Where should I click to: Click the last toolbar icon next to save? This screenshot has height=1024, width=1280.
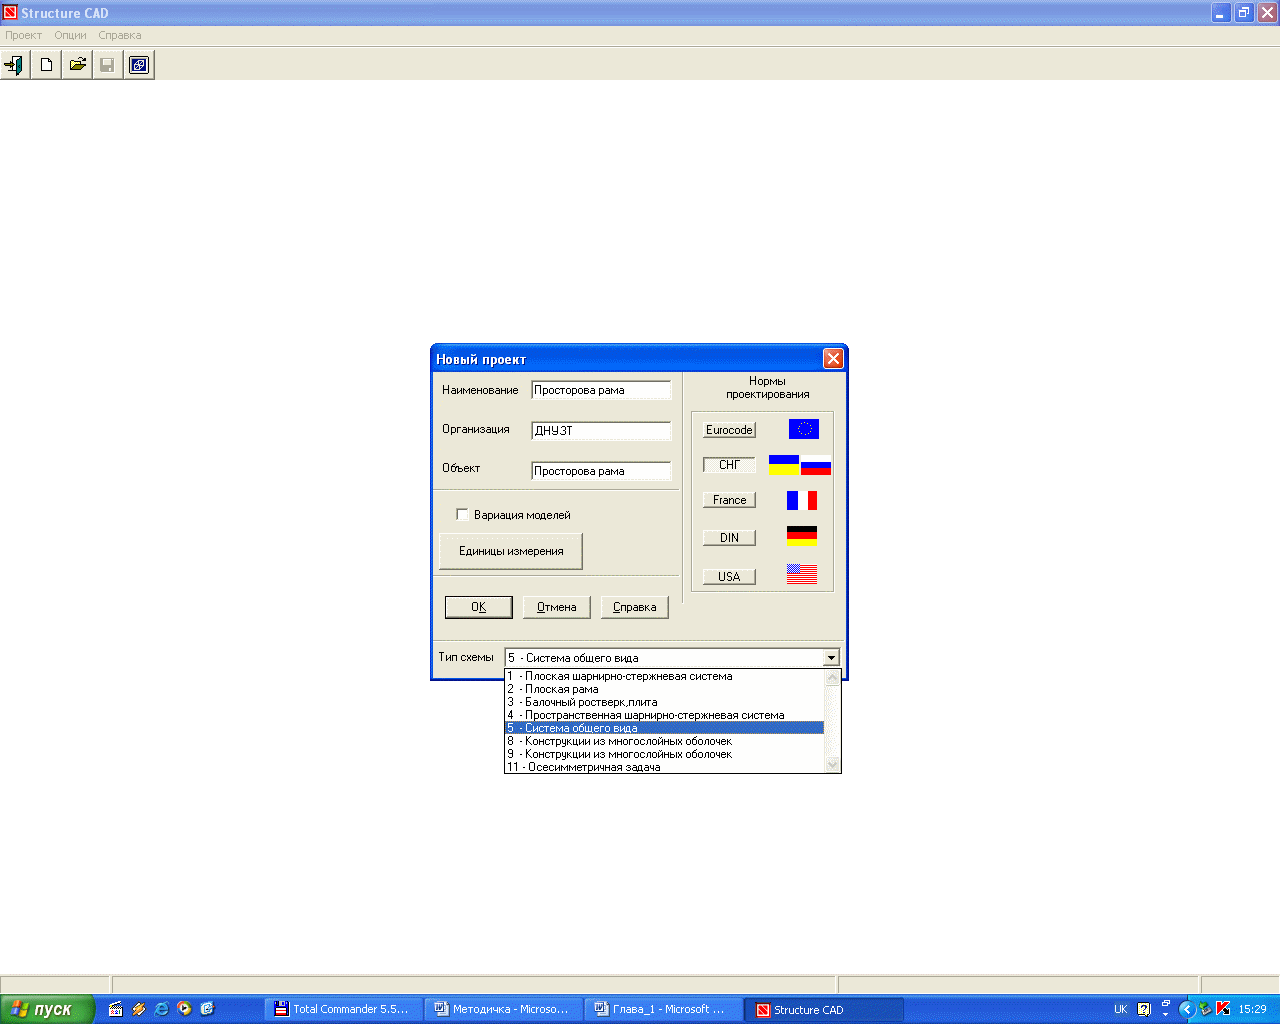[x=139, y=65]
